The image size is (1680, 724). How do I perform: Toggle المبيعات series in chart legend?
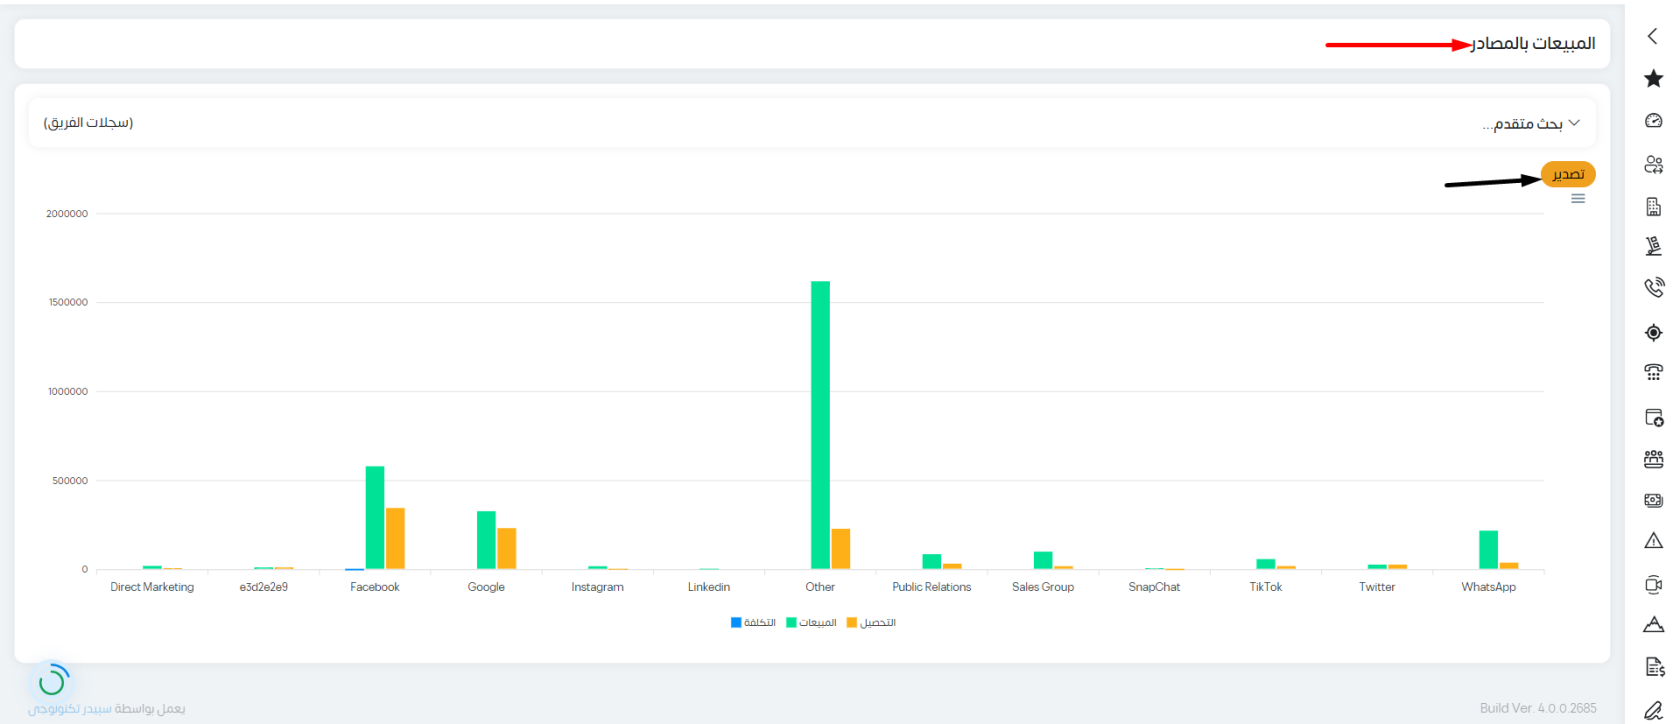click(811, 622)
